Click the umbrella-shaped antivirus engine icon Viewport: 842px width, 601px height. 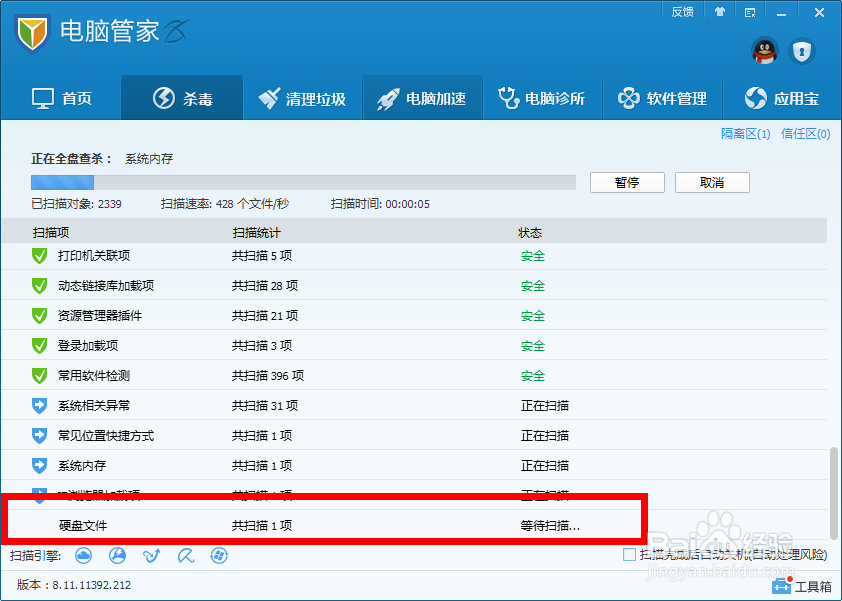185,555
